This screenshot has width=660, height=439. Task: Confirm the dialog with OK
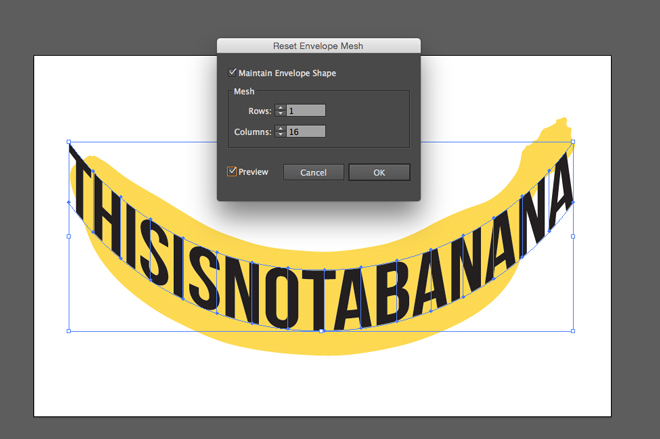[379, 173]
